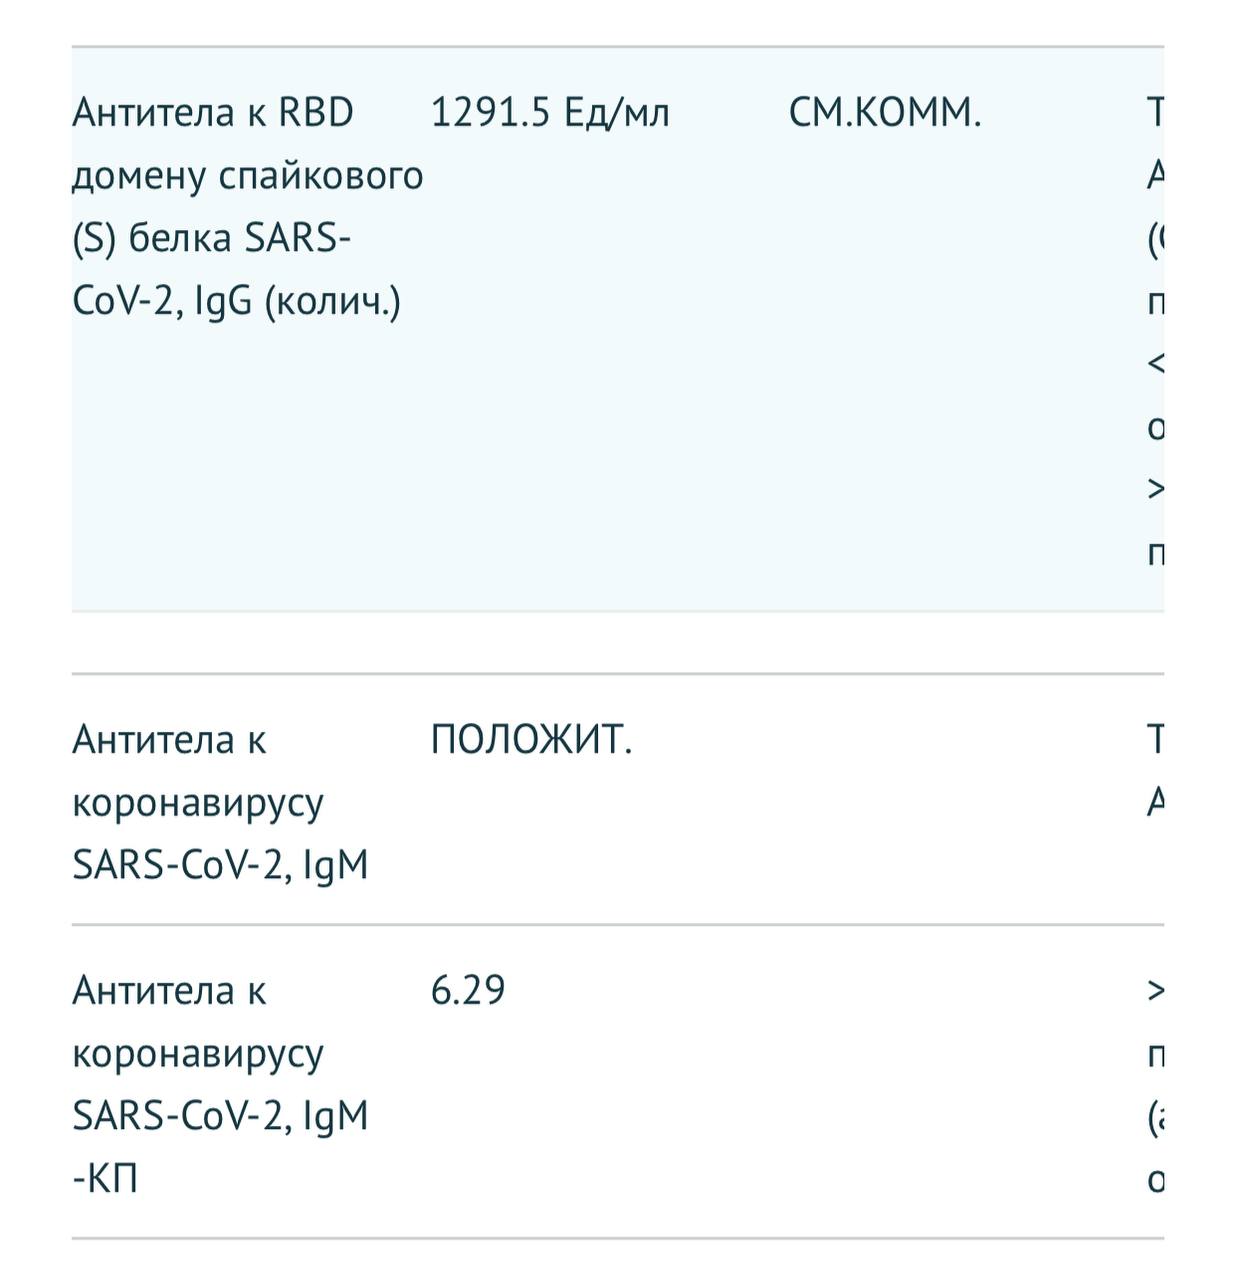Click the '(S) белка SARS-' text line
Screen dimensions: 1236x1280
coord(211,239)
